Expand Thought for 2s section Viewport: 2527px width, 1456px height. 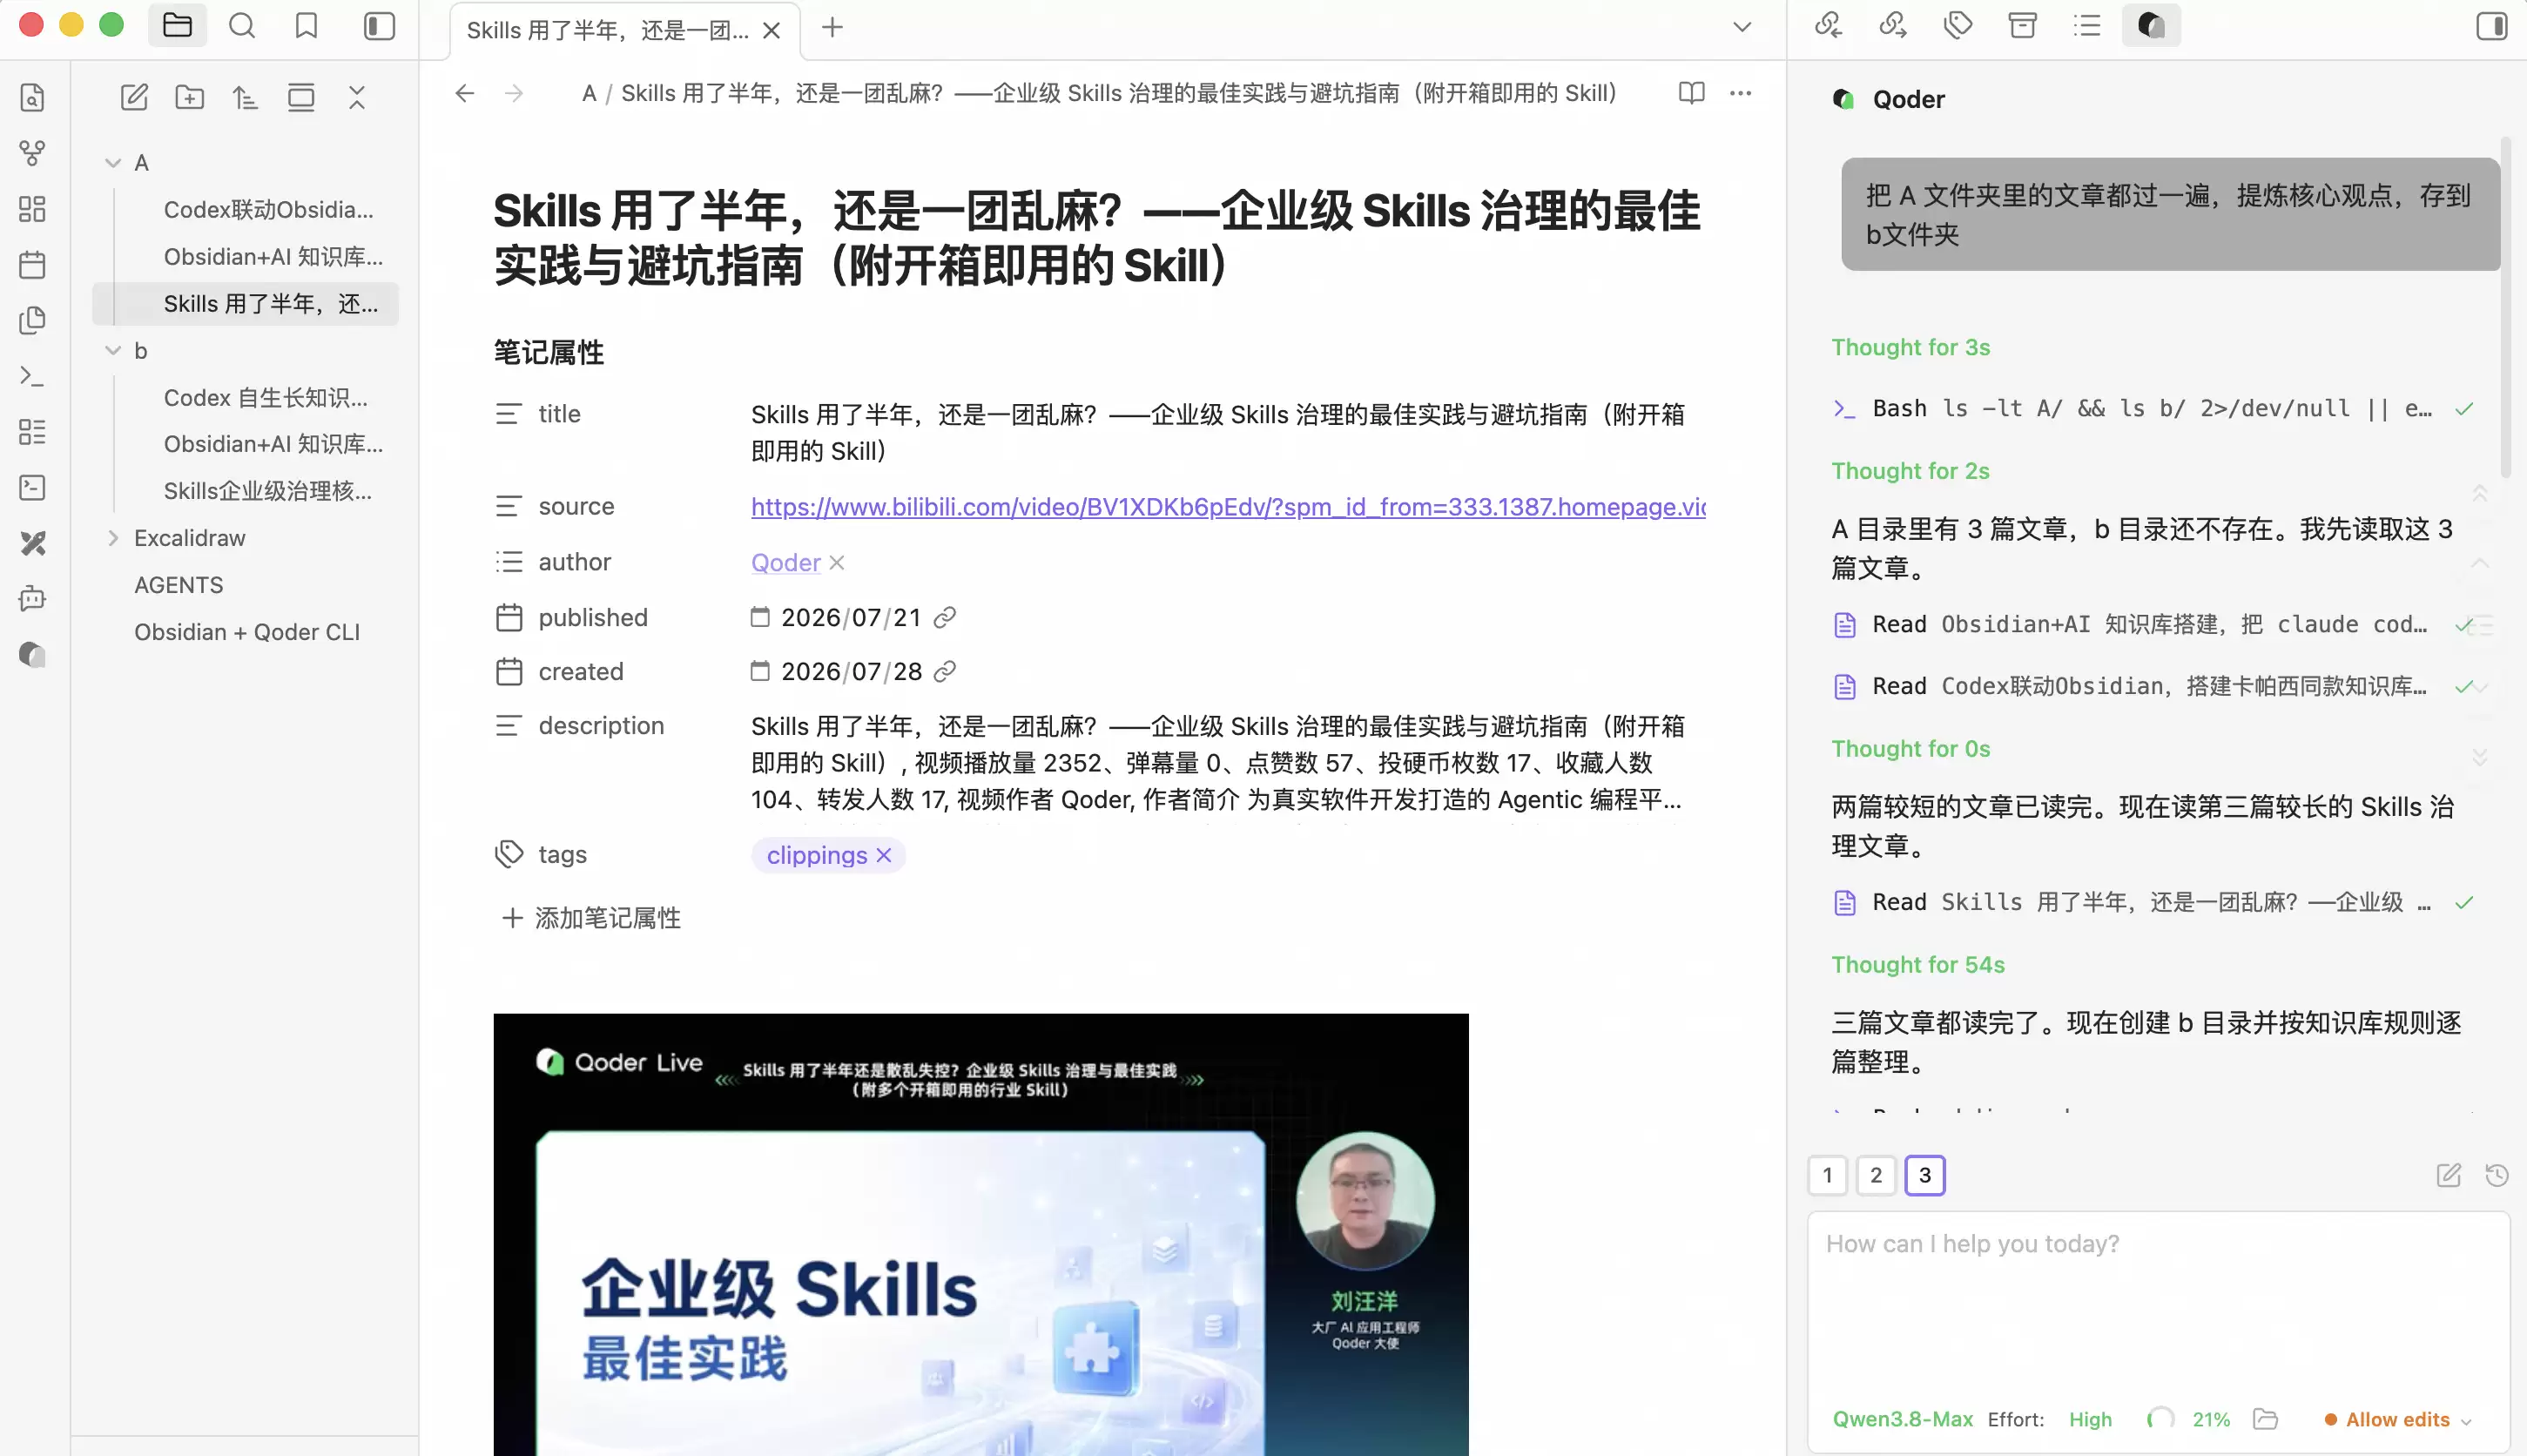tap(1910, 471)
